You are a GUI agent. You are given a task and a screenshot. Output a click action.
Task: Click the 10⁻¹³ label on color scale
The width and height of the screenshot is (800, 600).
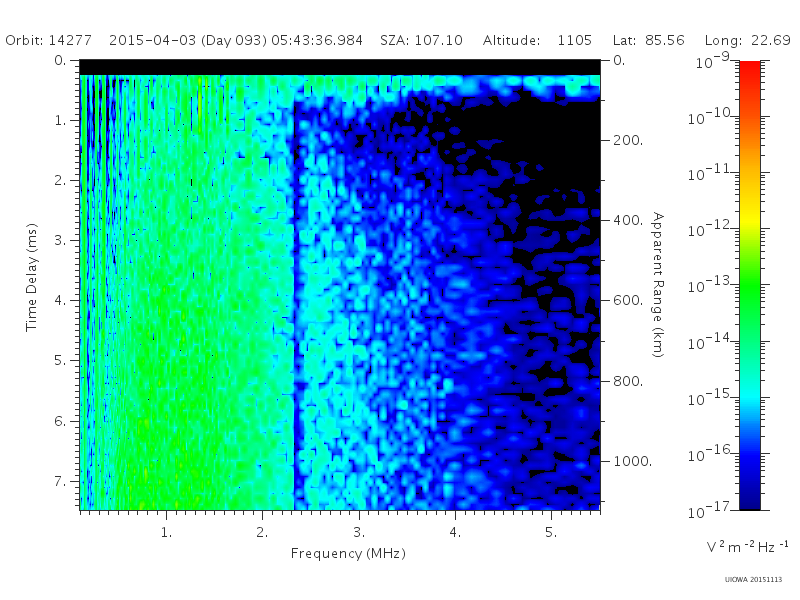click(712, 285)
